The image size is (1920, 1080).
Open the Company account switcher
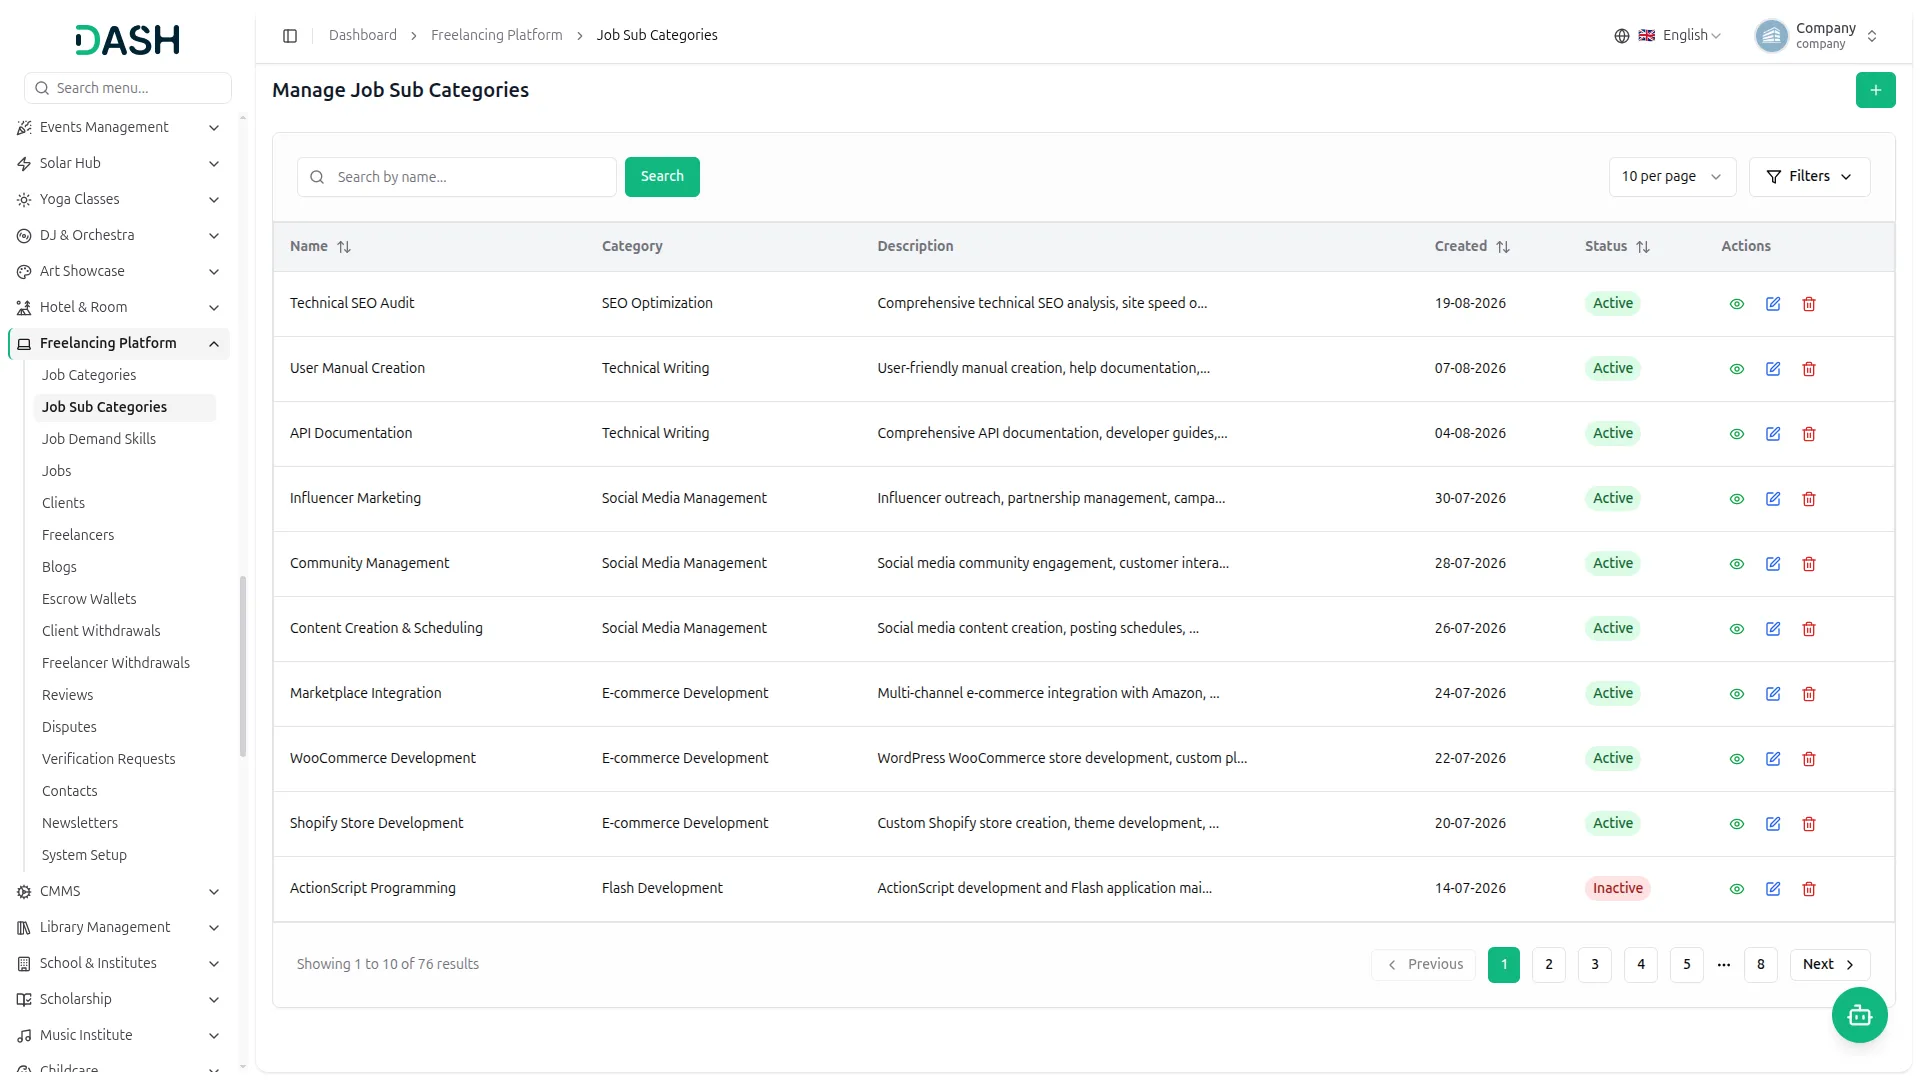(1817, 36)
